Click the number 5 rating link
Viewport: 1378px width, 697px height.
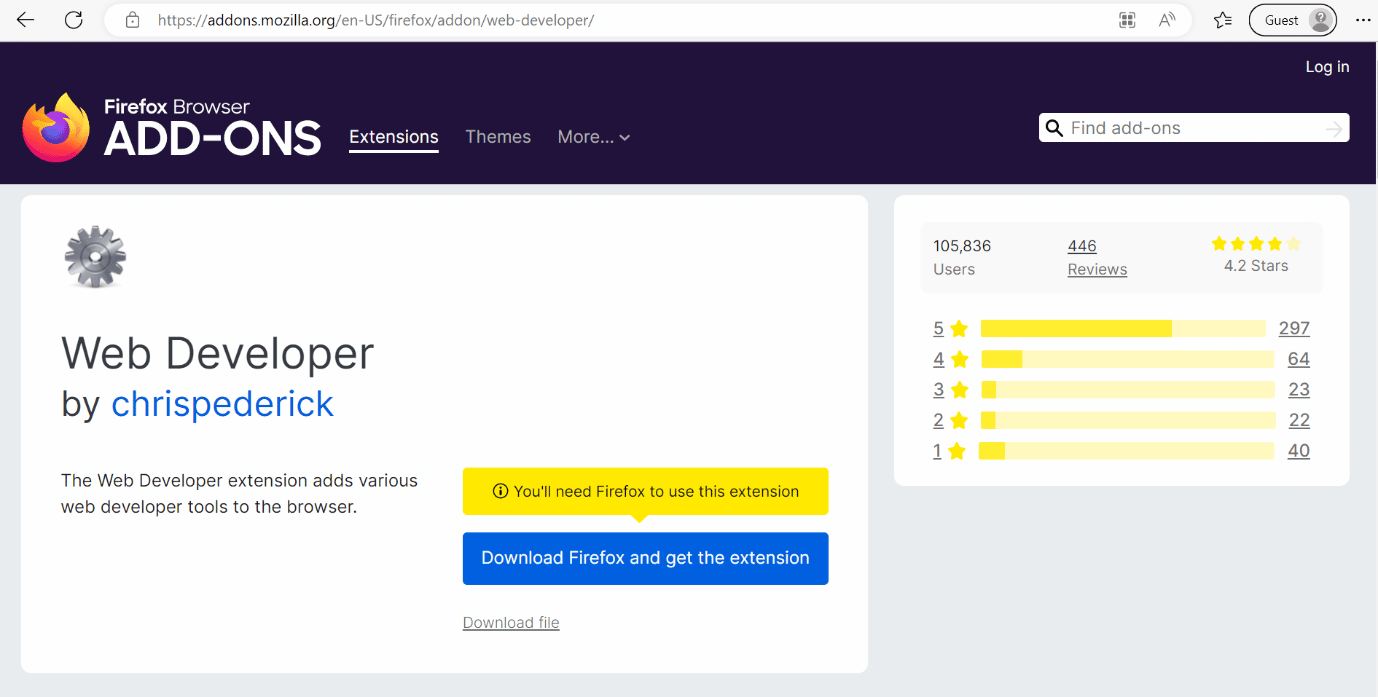tap(938, 328)
